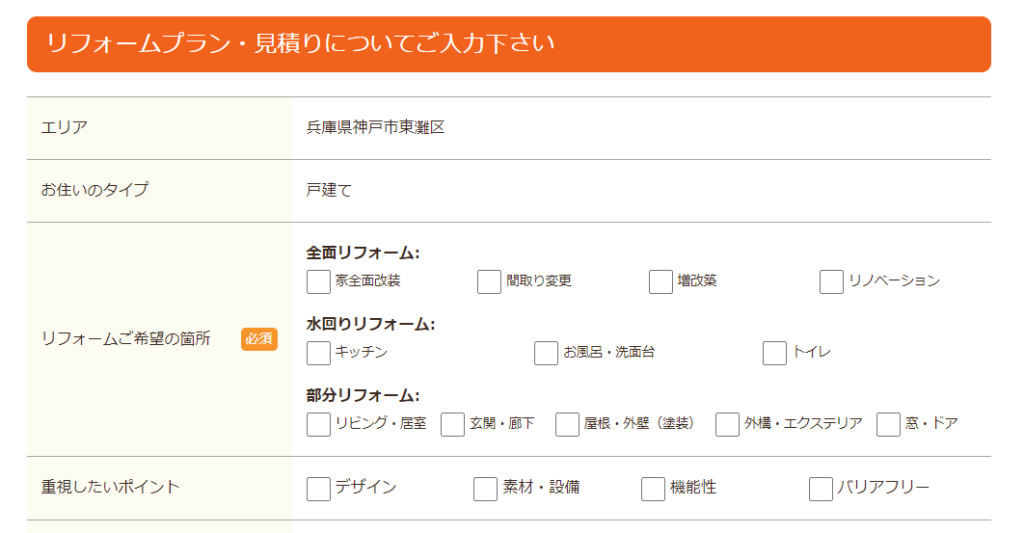Check the リビング・居室 option

(x=318, y=425)
